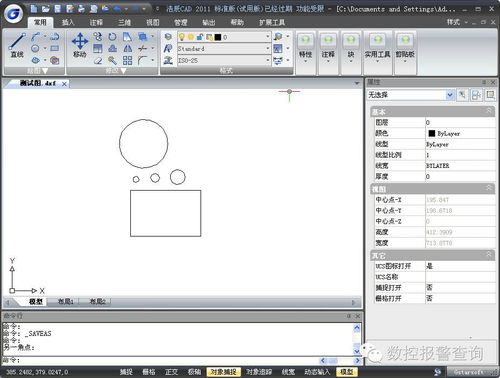The height and width of the screenshot is (378, 500).
Task: Click the ByLayer black color swatch
Action: click(x=432, y=133)
